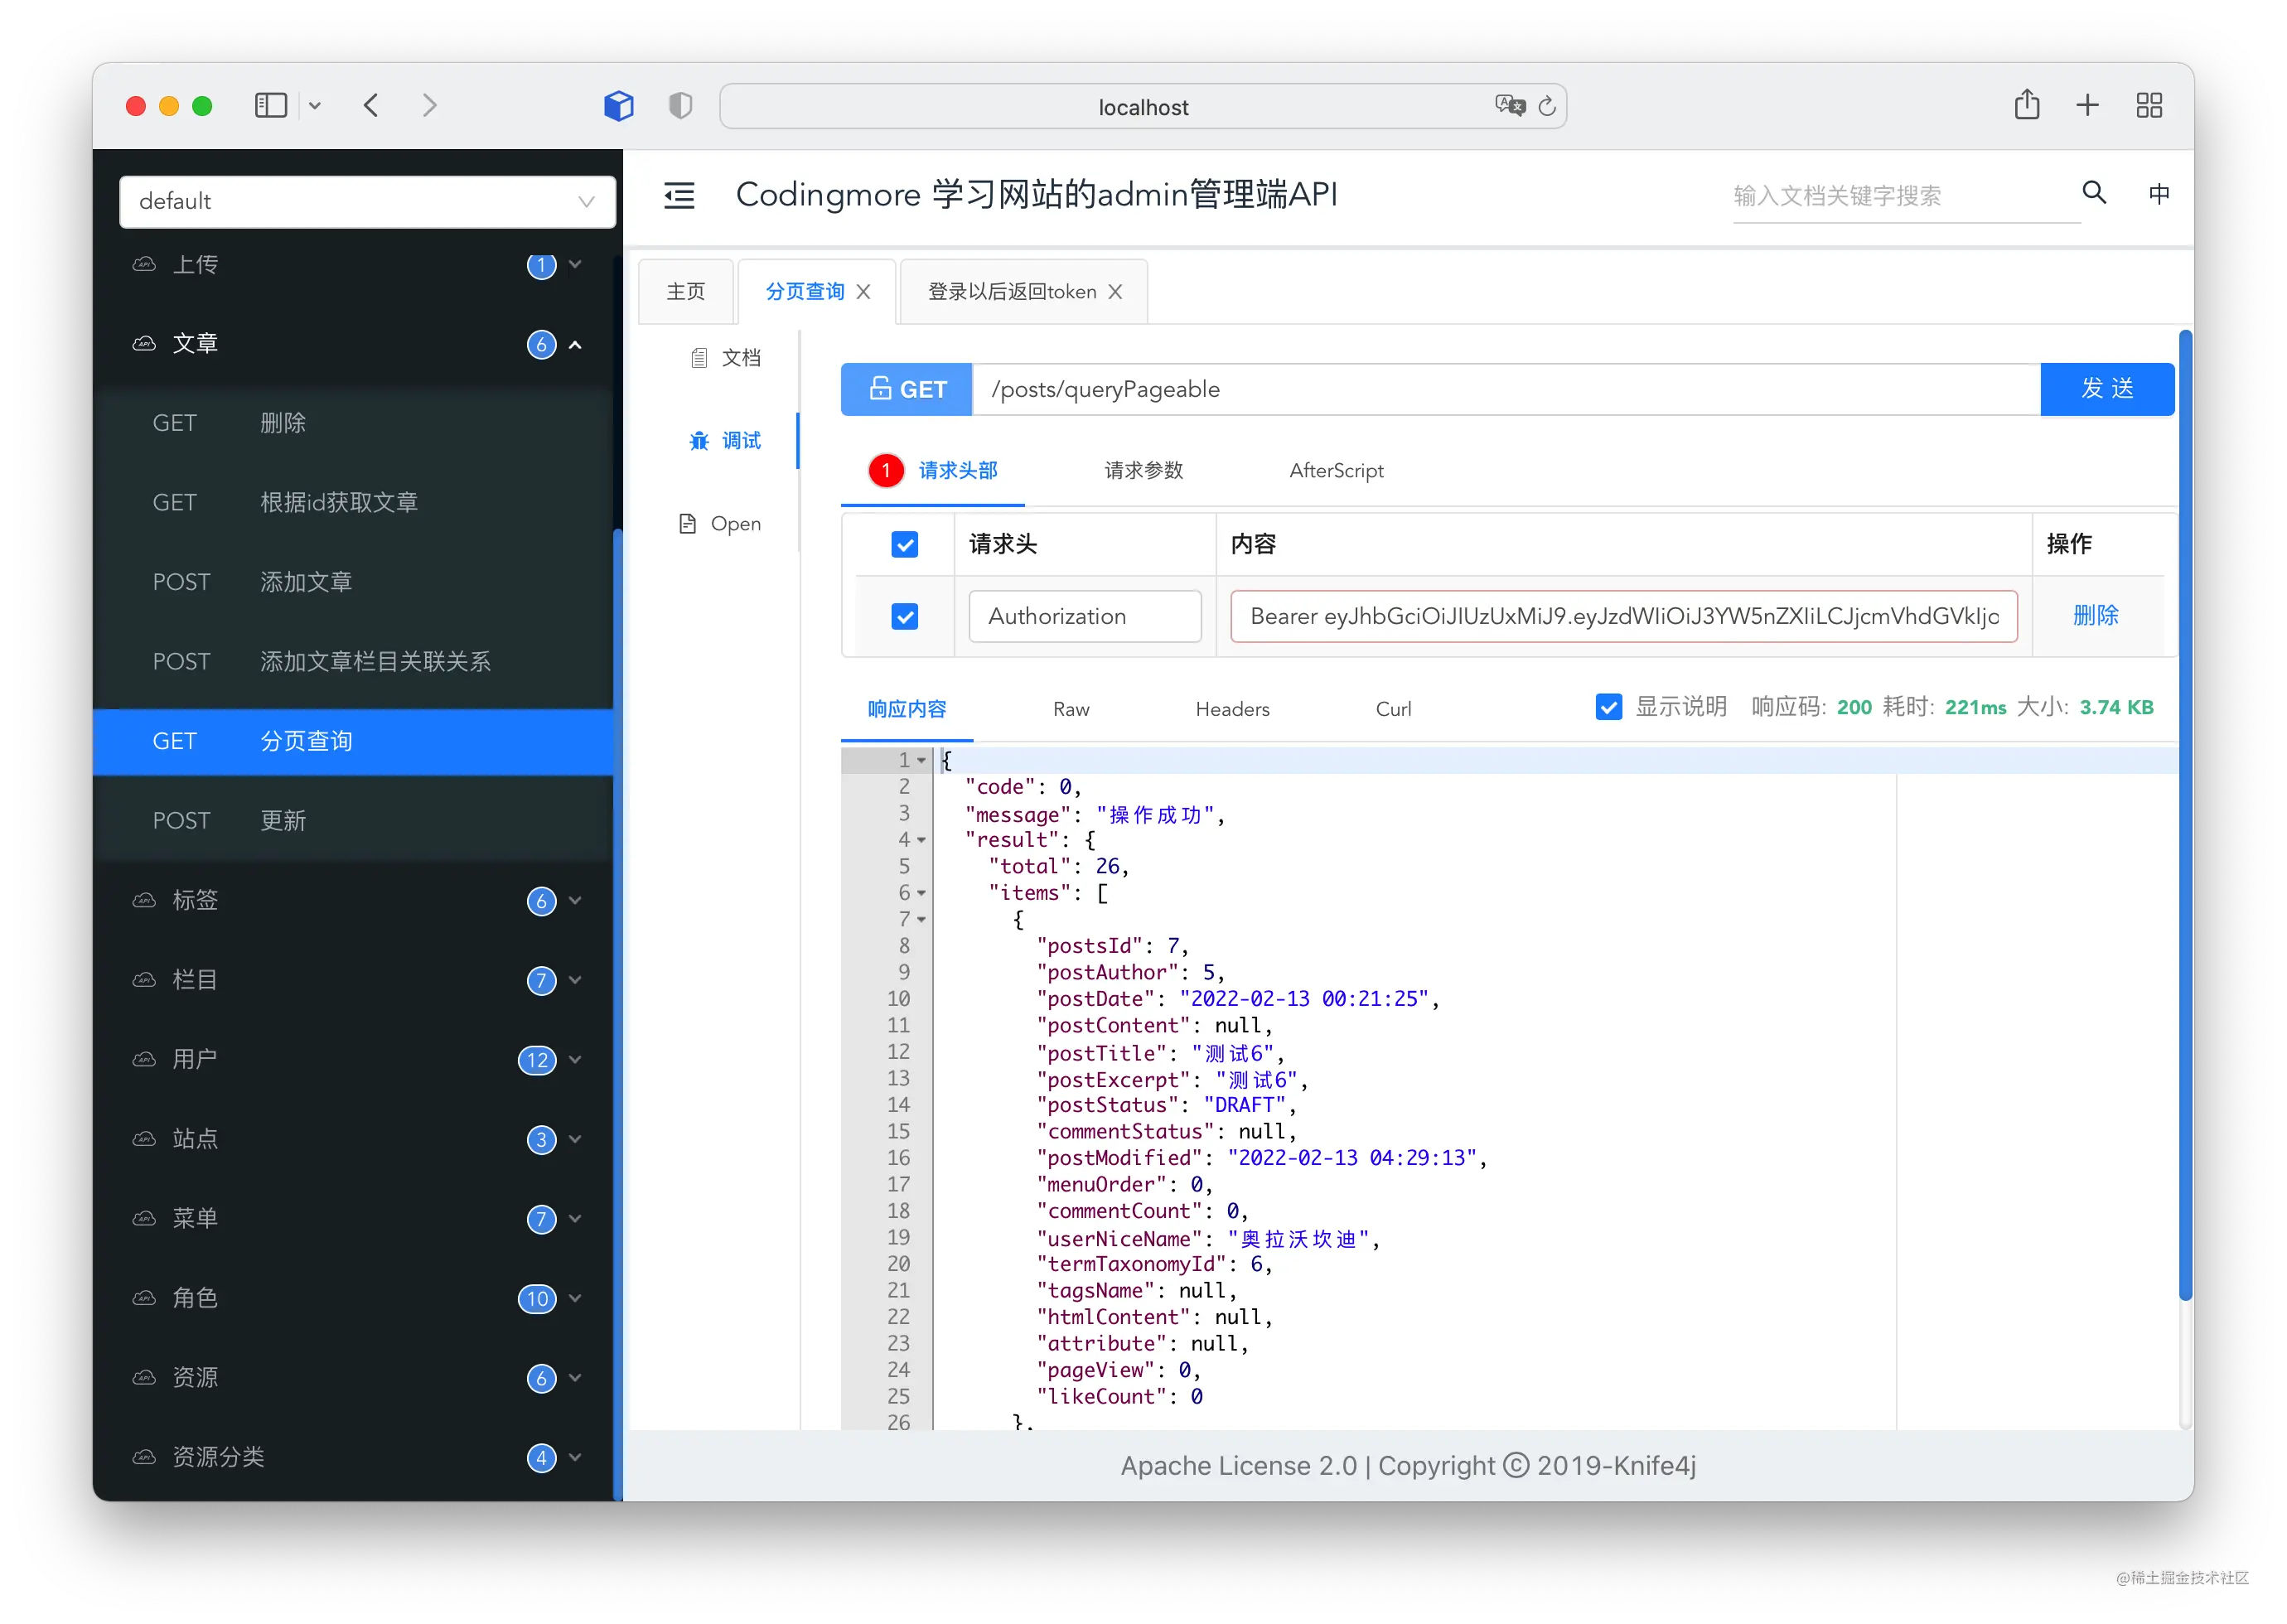The height and width of the screenshot is (1624, 2287).
Task: Click the translate icon in address bar
Action: pyautogui.click(x=1509, y=106)
